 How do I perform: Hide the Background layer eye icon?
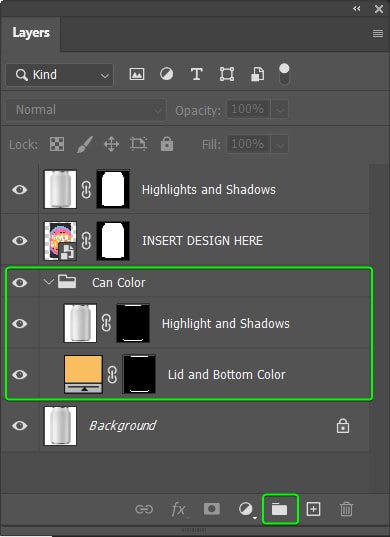click(x=20, y=426)
